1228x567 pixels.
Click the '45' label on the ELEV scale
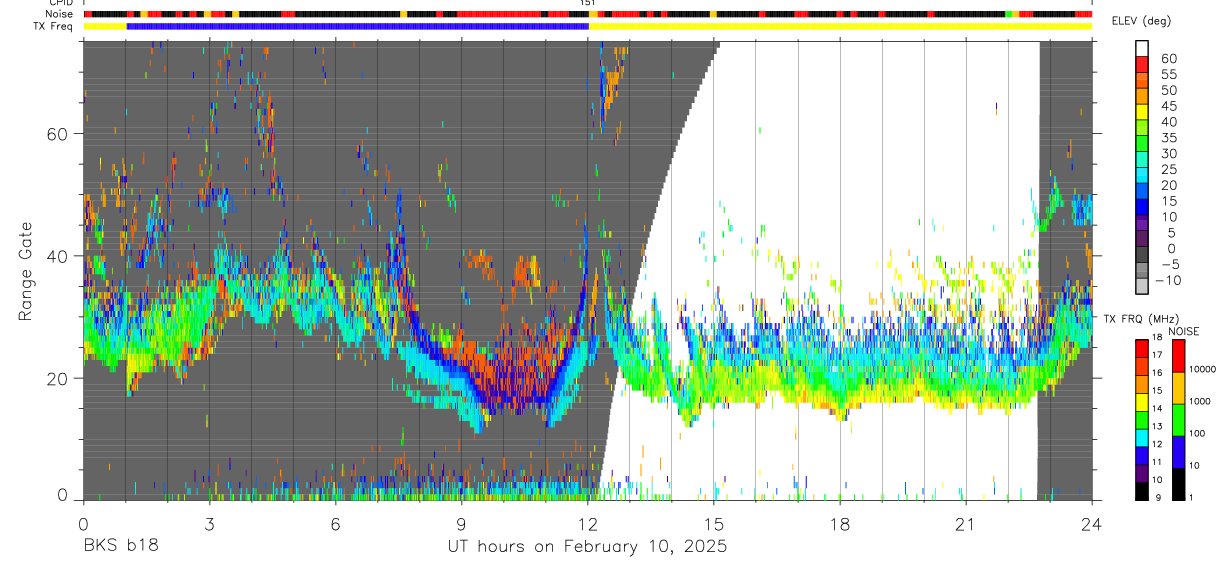tap(1168, 106)
